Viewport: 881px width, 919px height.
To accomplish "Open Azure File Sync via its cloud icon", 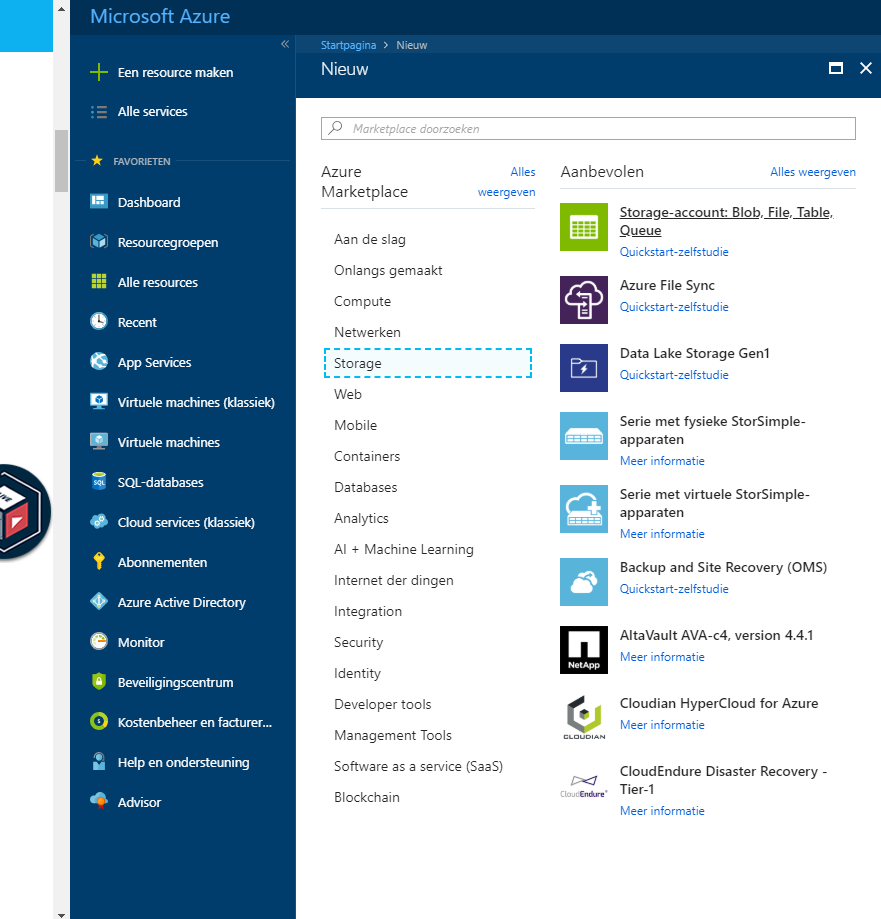I will (584, 299).
